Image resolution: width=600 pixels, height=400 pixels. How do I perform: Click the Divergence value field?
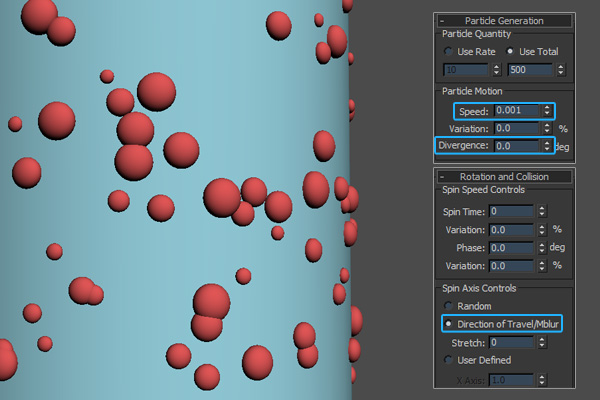(516, 146)
